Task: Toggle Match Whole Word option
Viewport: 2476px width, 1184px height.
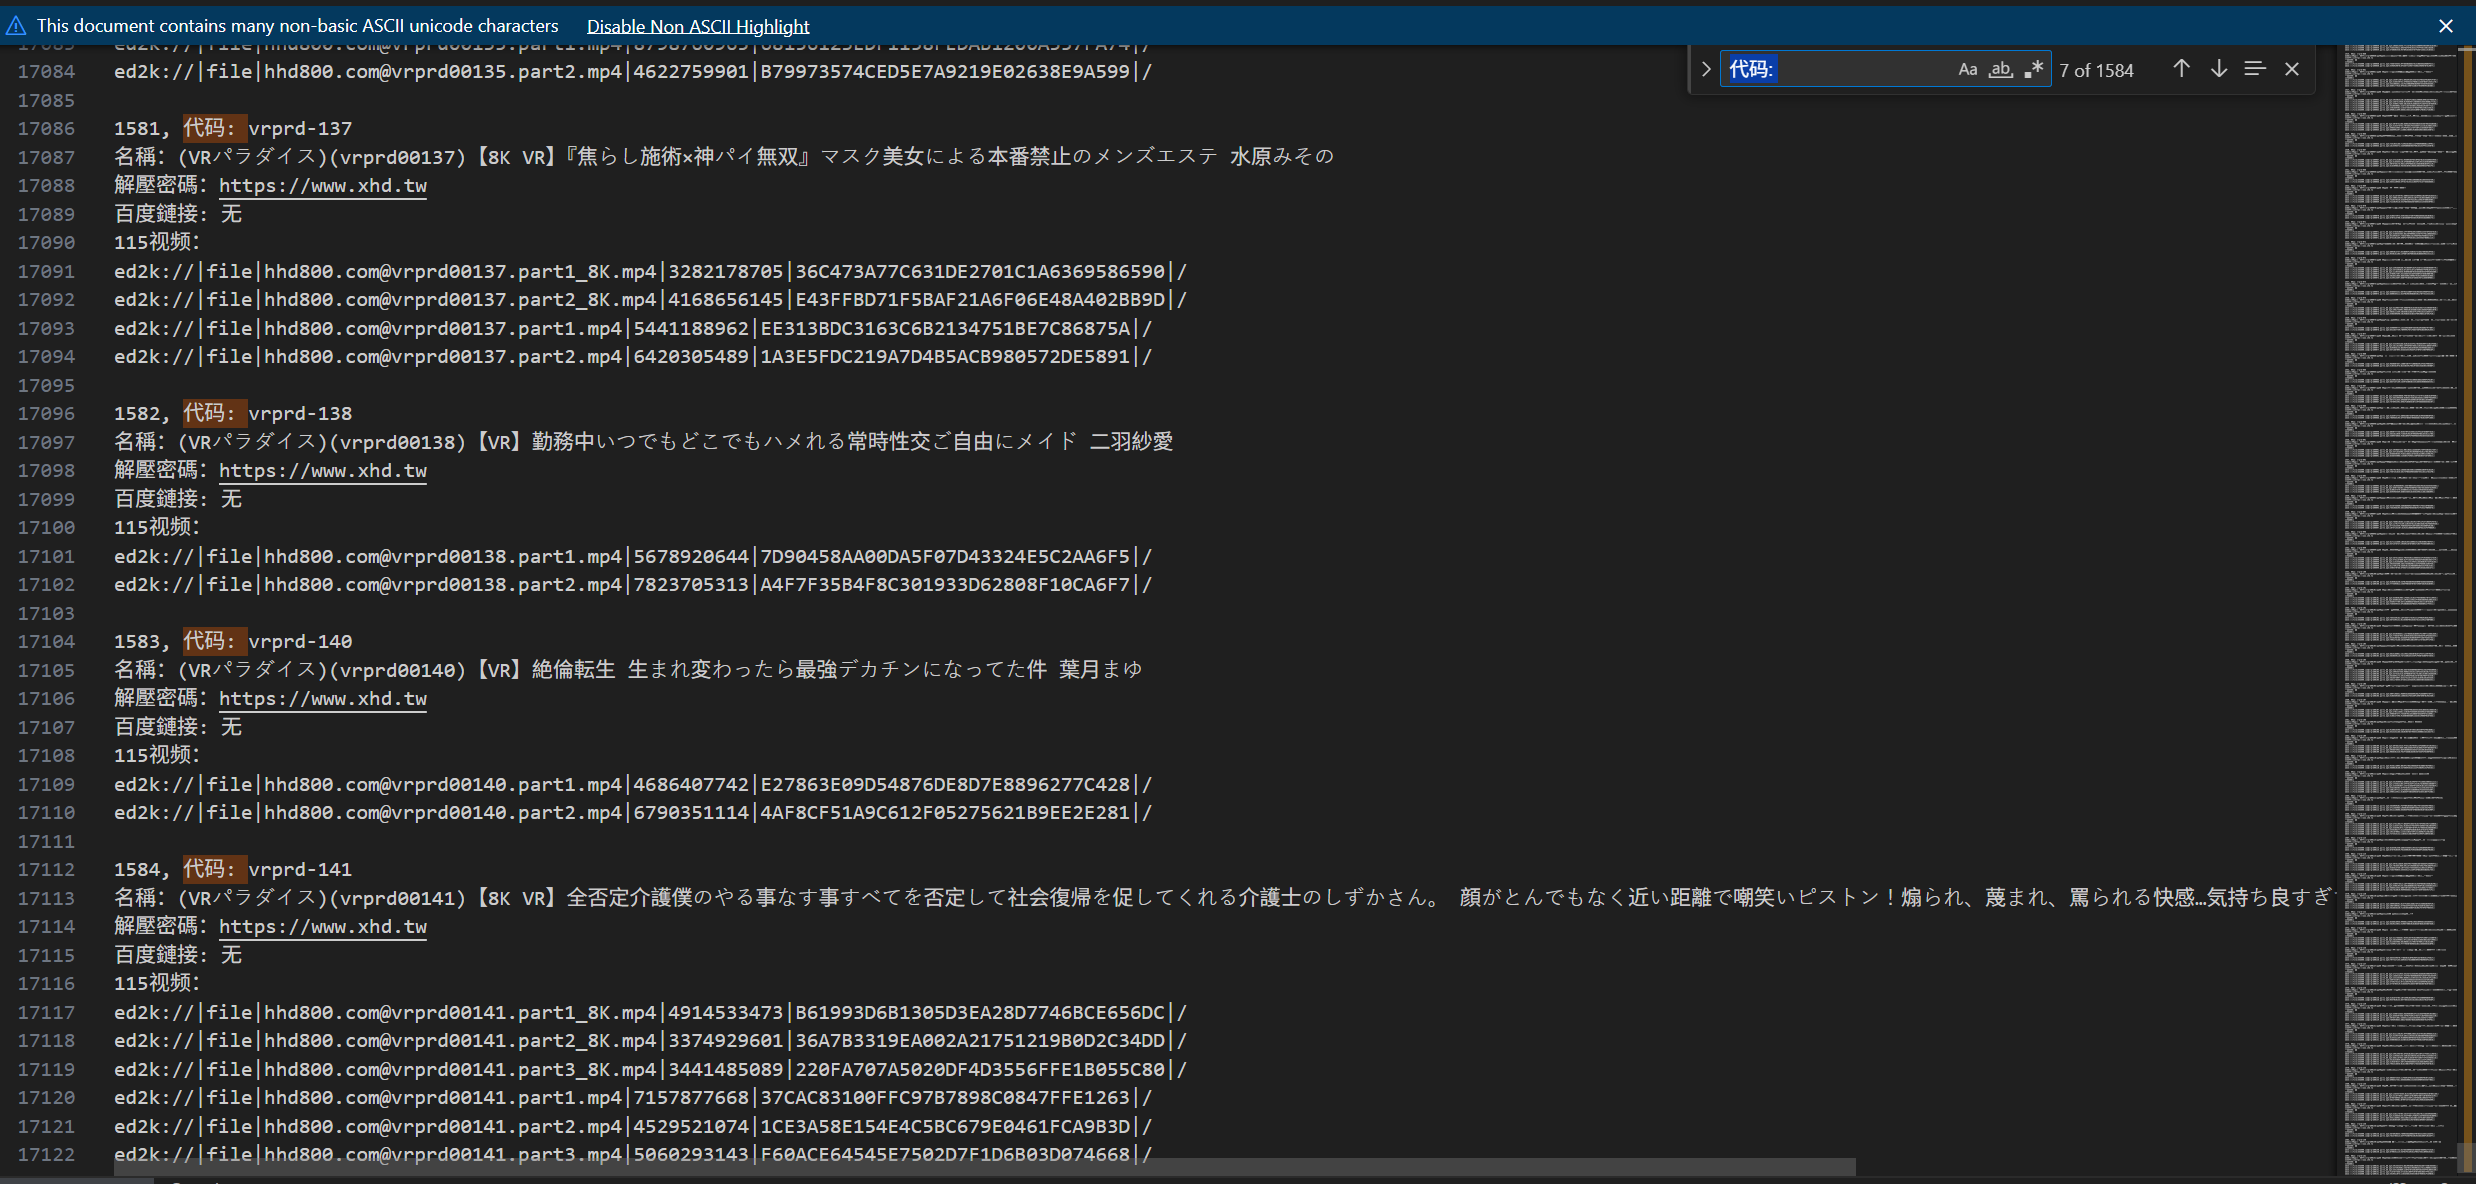Action: tap(2000, 69)
